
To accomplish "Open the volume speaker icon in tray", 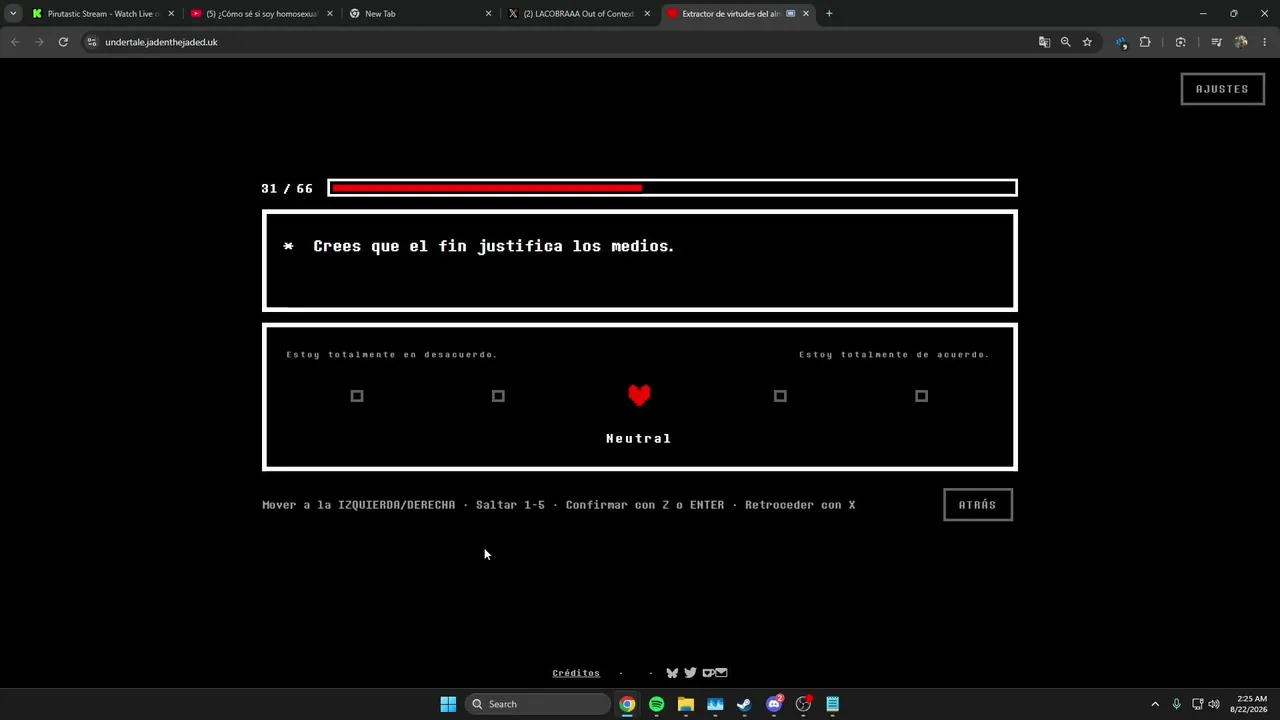I will 1214,704.
